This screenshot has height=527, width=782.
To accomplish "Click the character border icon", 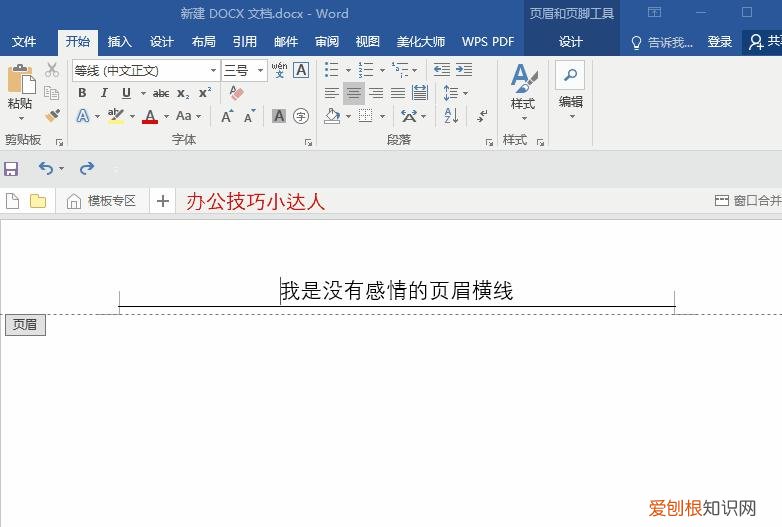I will point(301,70).
